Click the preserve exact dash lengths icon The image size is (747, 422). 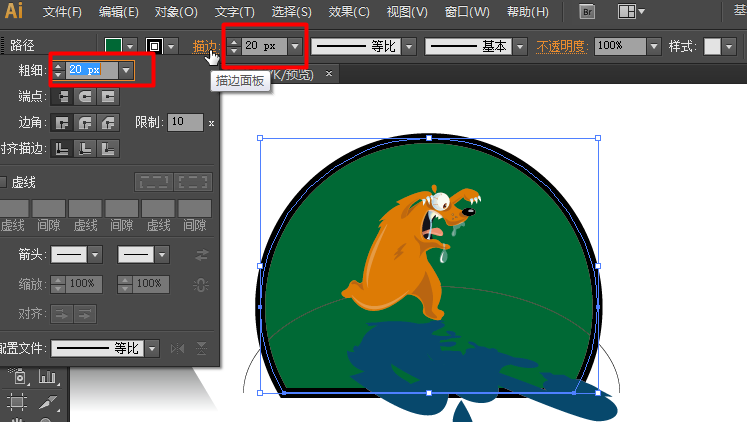[x=154, y=182]
